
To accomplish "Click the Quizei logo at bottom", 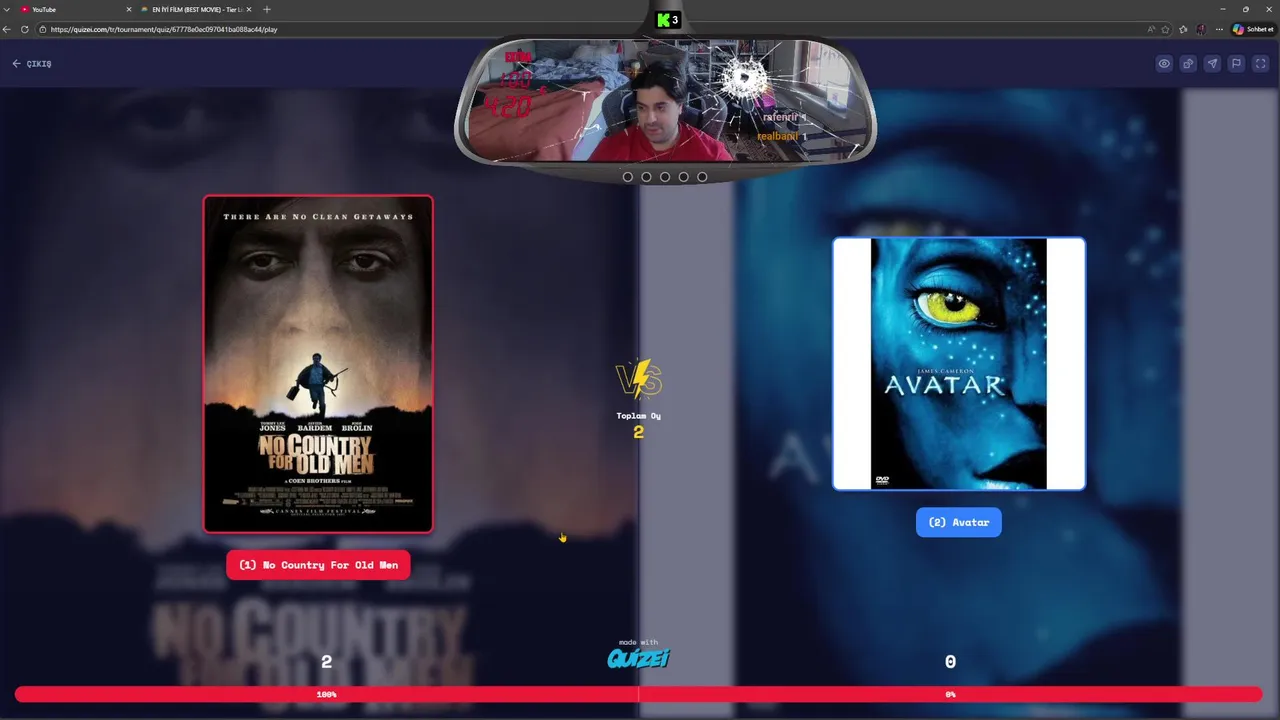I will pyautogui.click(x=638, y=657).
